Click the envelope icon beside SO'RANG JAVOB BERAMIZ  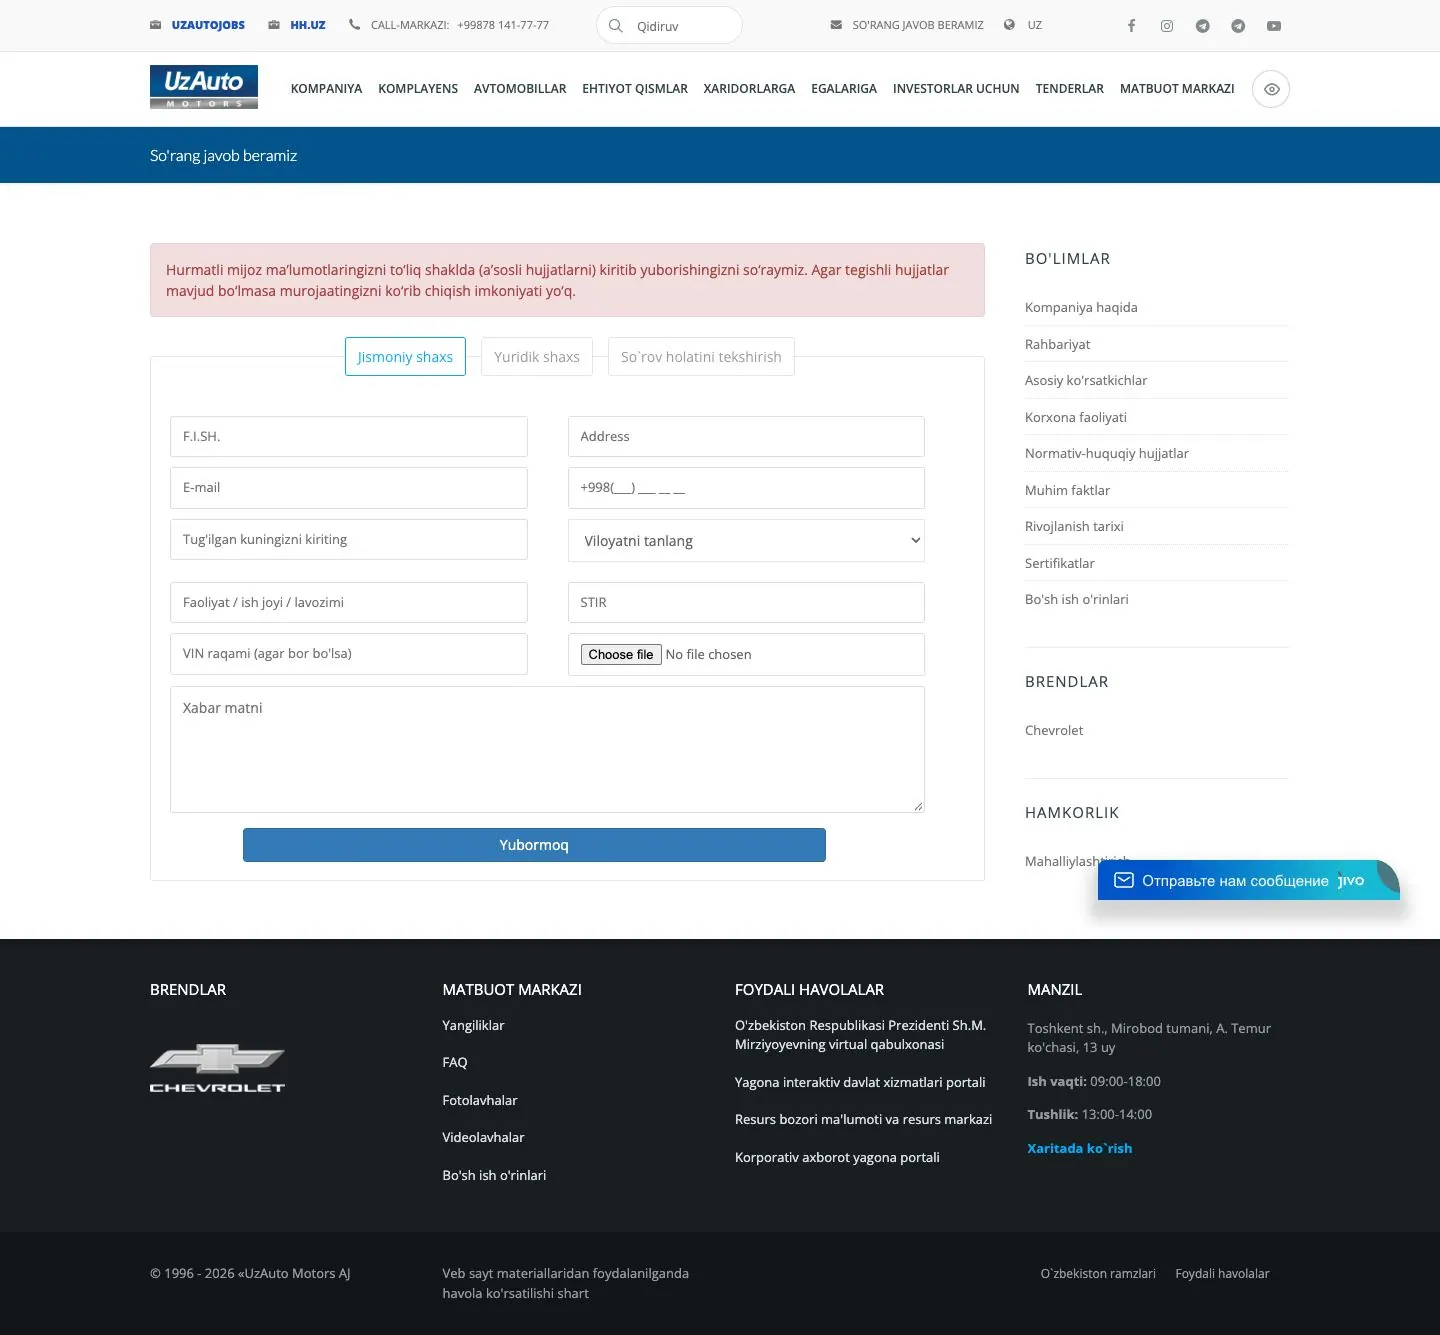click(836, 25)
